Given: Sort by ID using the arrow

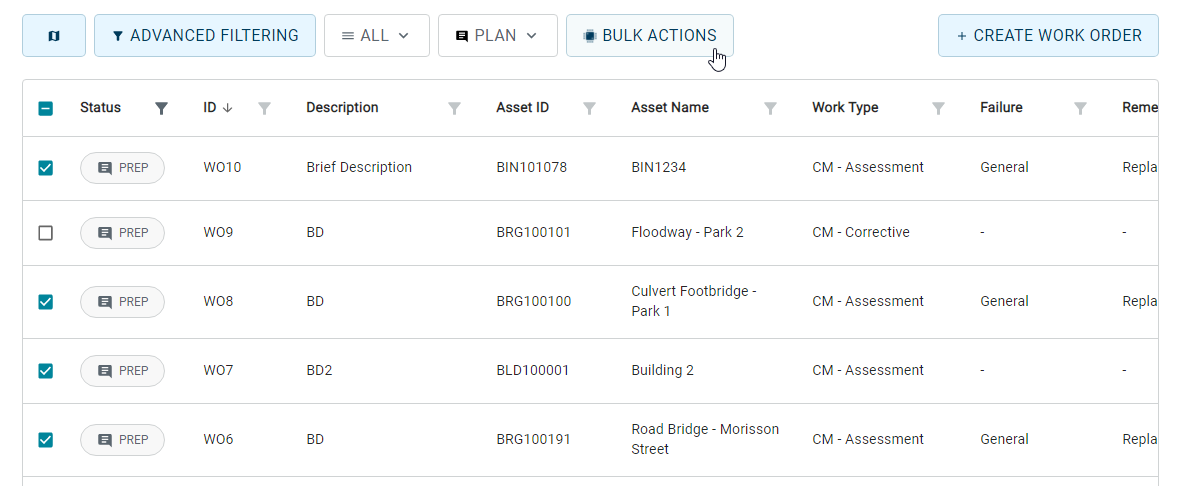Looking at the screenshot, I should 228,108.
